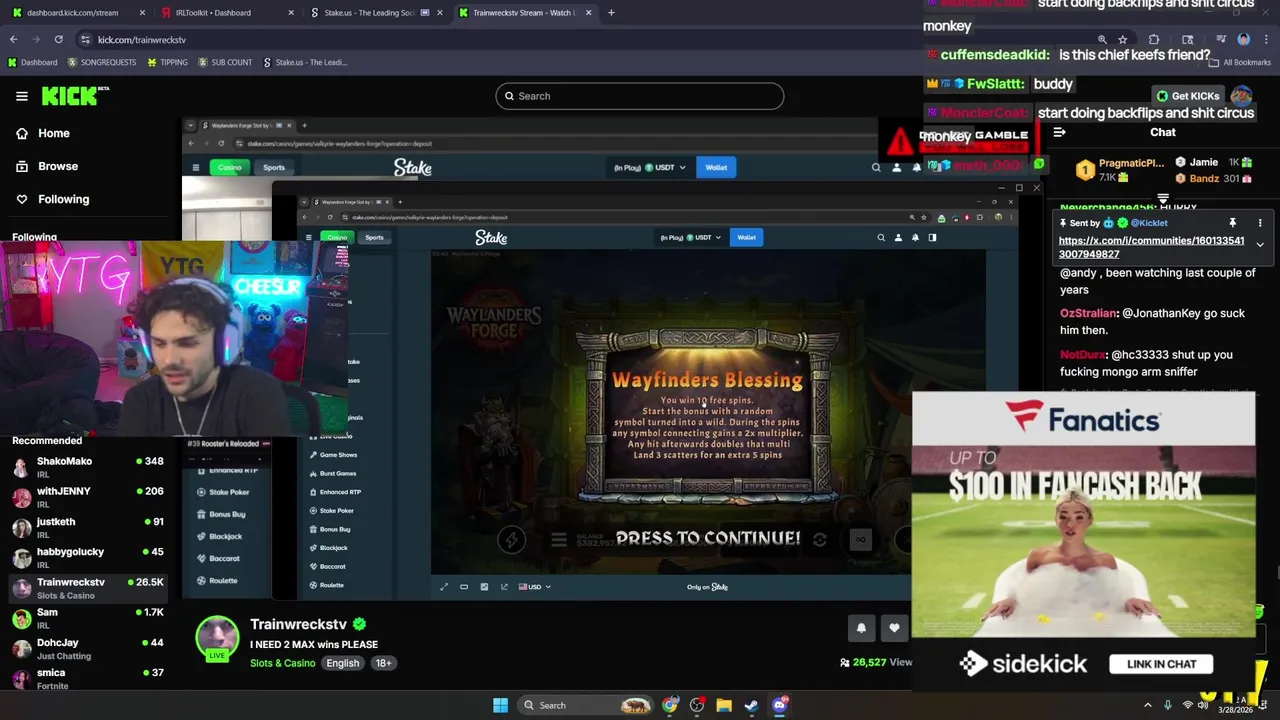The height and width of the screenshot is (720, 1280).
Task: Open Chrome three-dot menu
Action: [x=1267, y=40]
